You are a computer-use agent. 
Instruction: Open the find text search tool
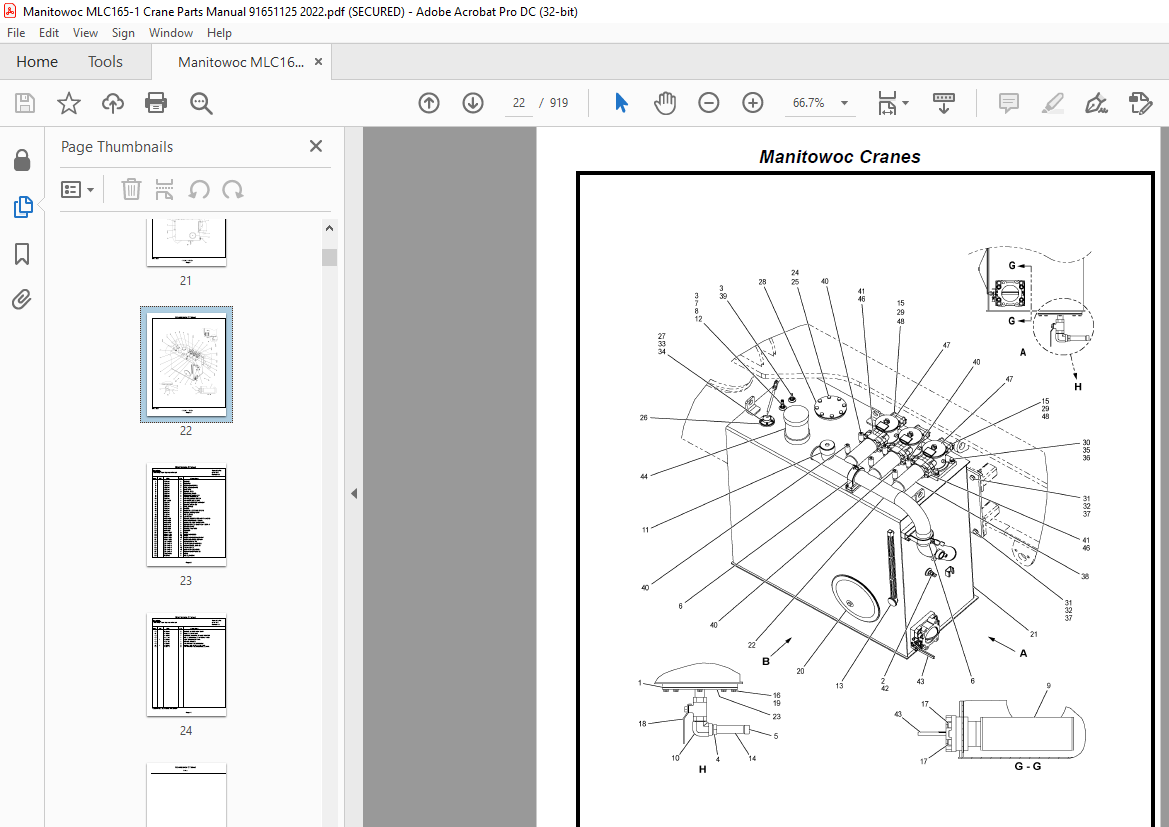click(201, 103)
